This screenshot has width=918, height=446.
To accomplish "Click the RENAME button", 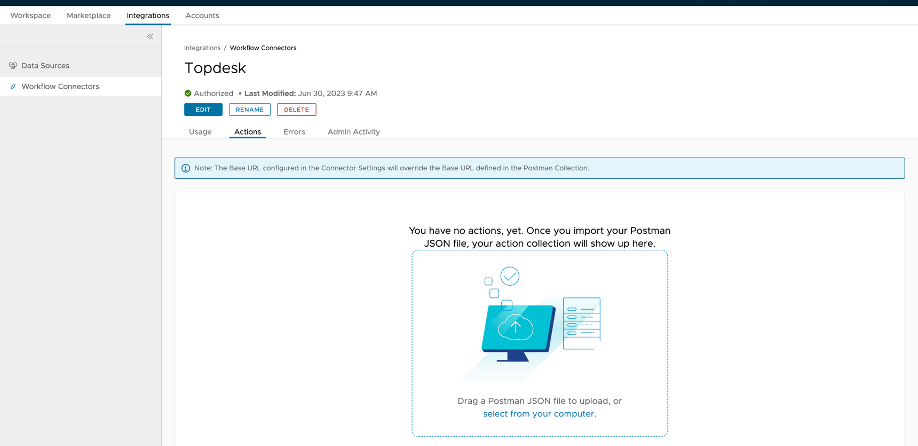I will pos(249,109).
